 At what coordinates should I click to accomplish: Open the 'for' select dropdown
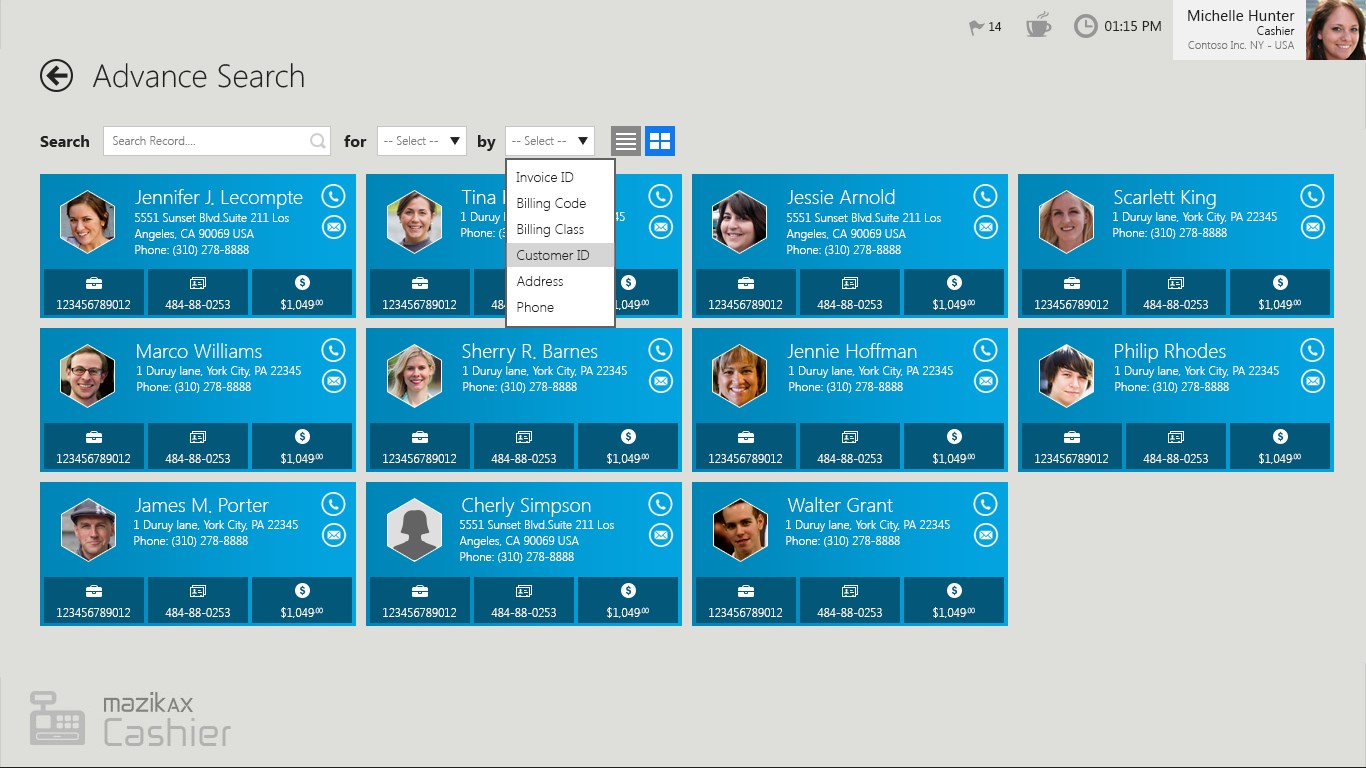click(x=421, y=141)
